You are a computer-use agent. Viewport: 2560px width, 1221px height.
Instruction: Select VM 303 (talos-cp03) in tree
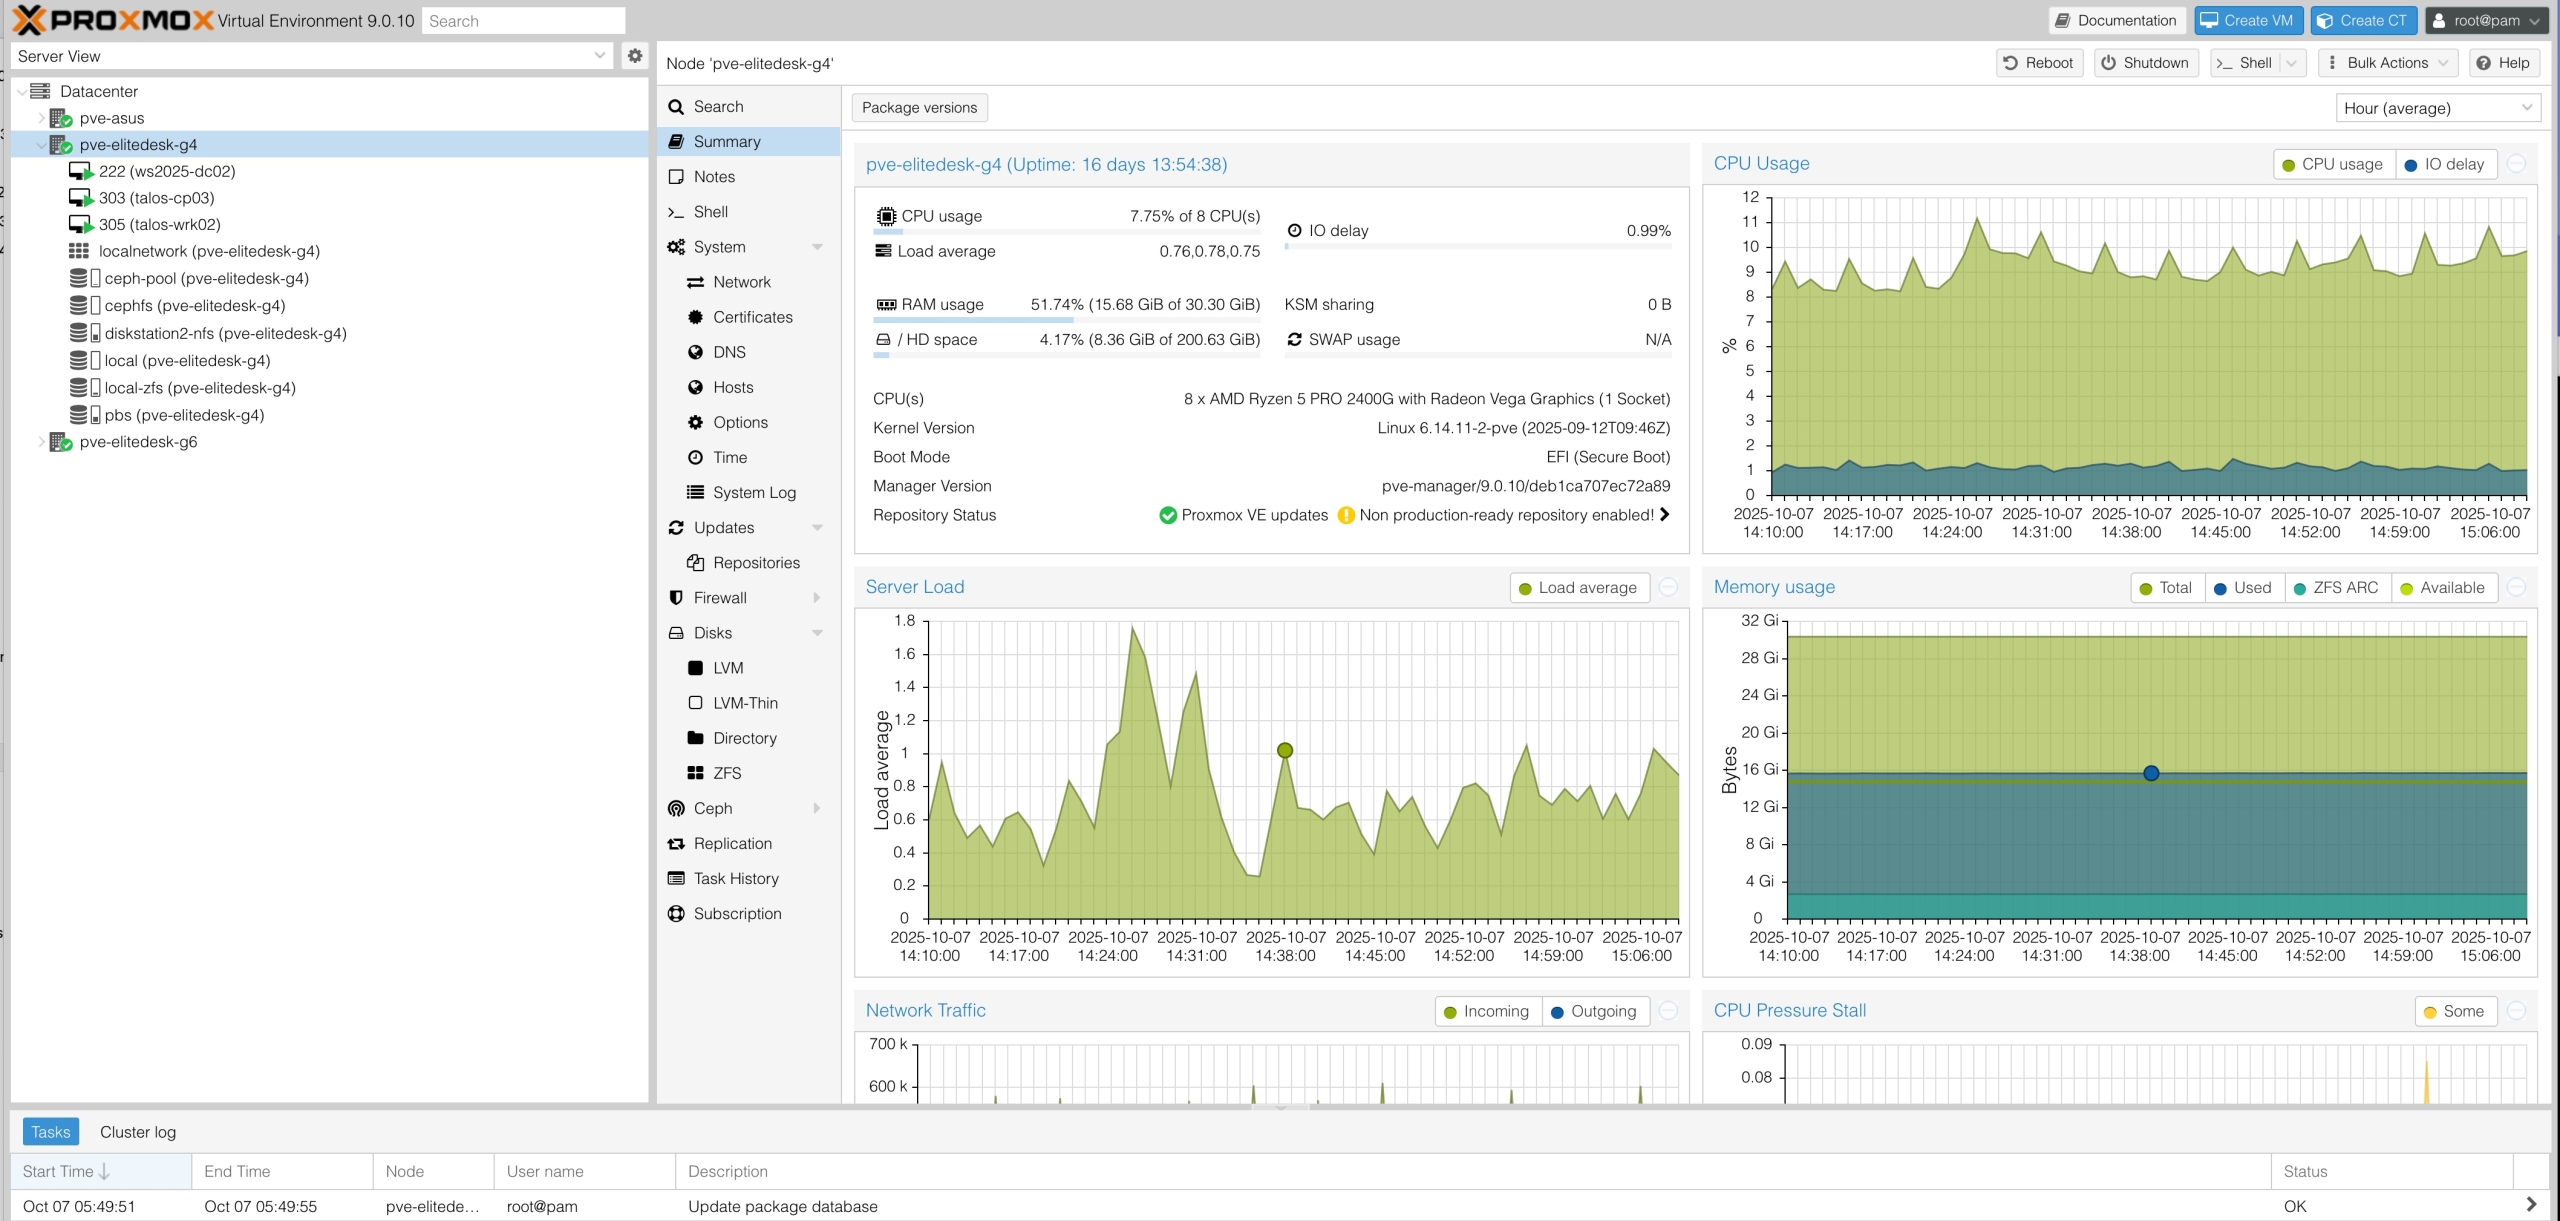tap(156, 198)
